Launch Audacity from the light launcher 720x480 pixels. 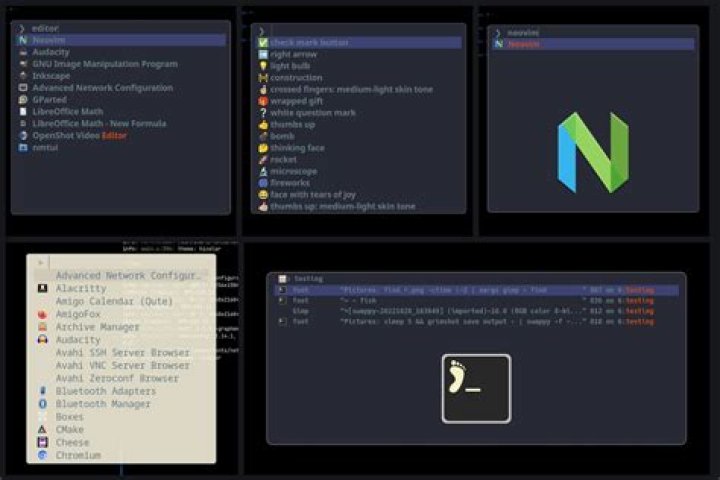coord(121,340)
